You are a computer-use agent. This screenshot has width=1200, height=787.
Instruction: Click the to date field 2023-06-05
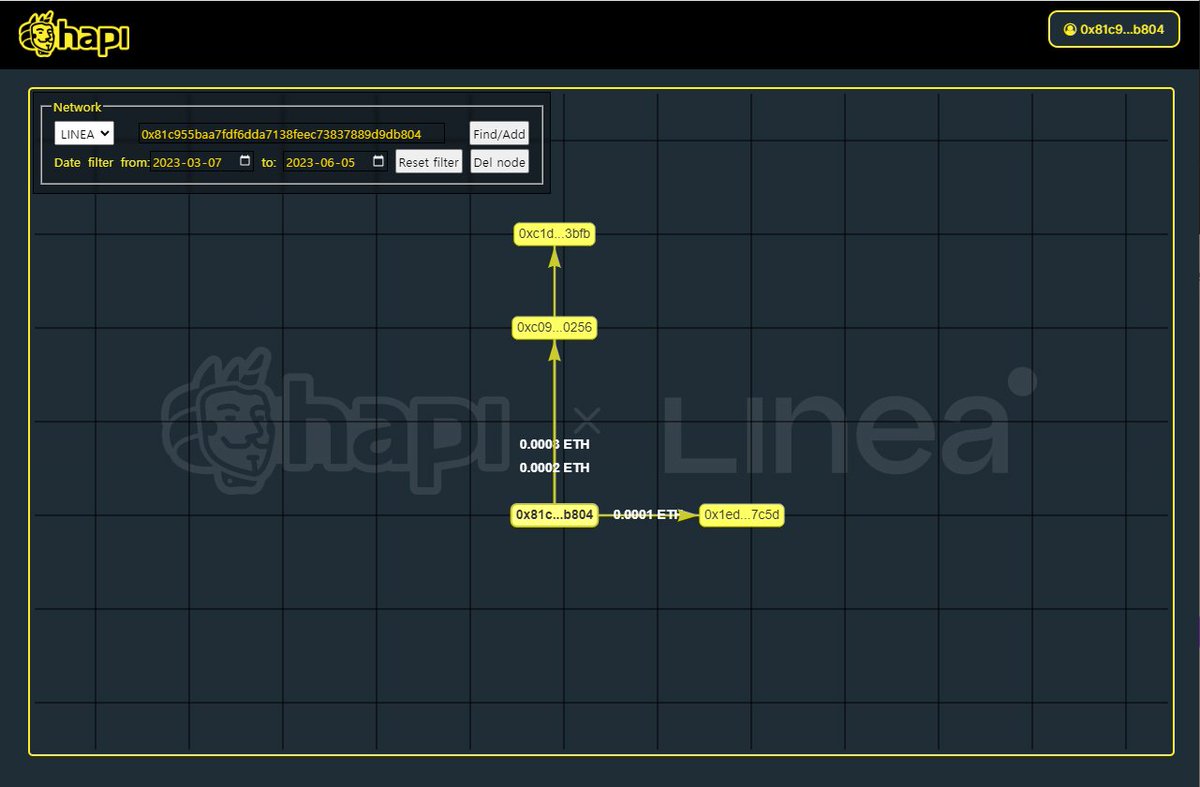335,162
